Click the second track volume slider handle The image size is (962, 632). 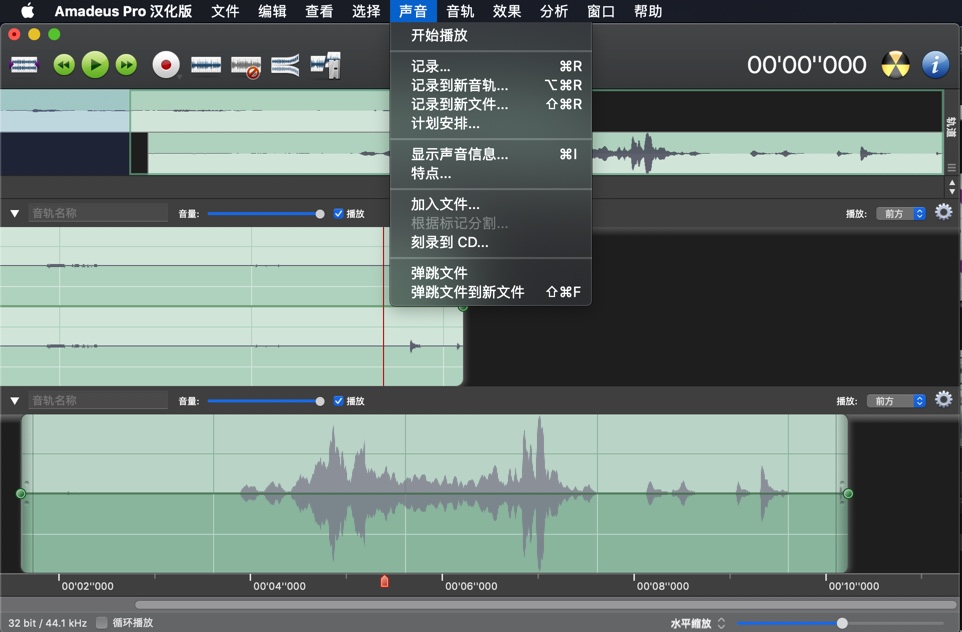(x=320, y=401)
